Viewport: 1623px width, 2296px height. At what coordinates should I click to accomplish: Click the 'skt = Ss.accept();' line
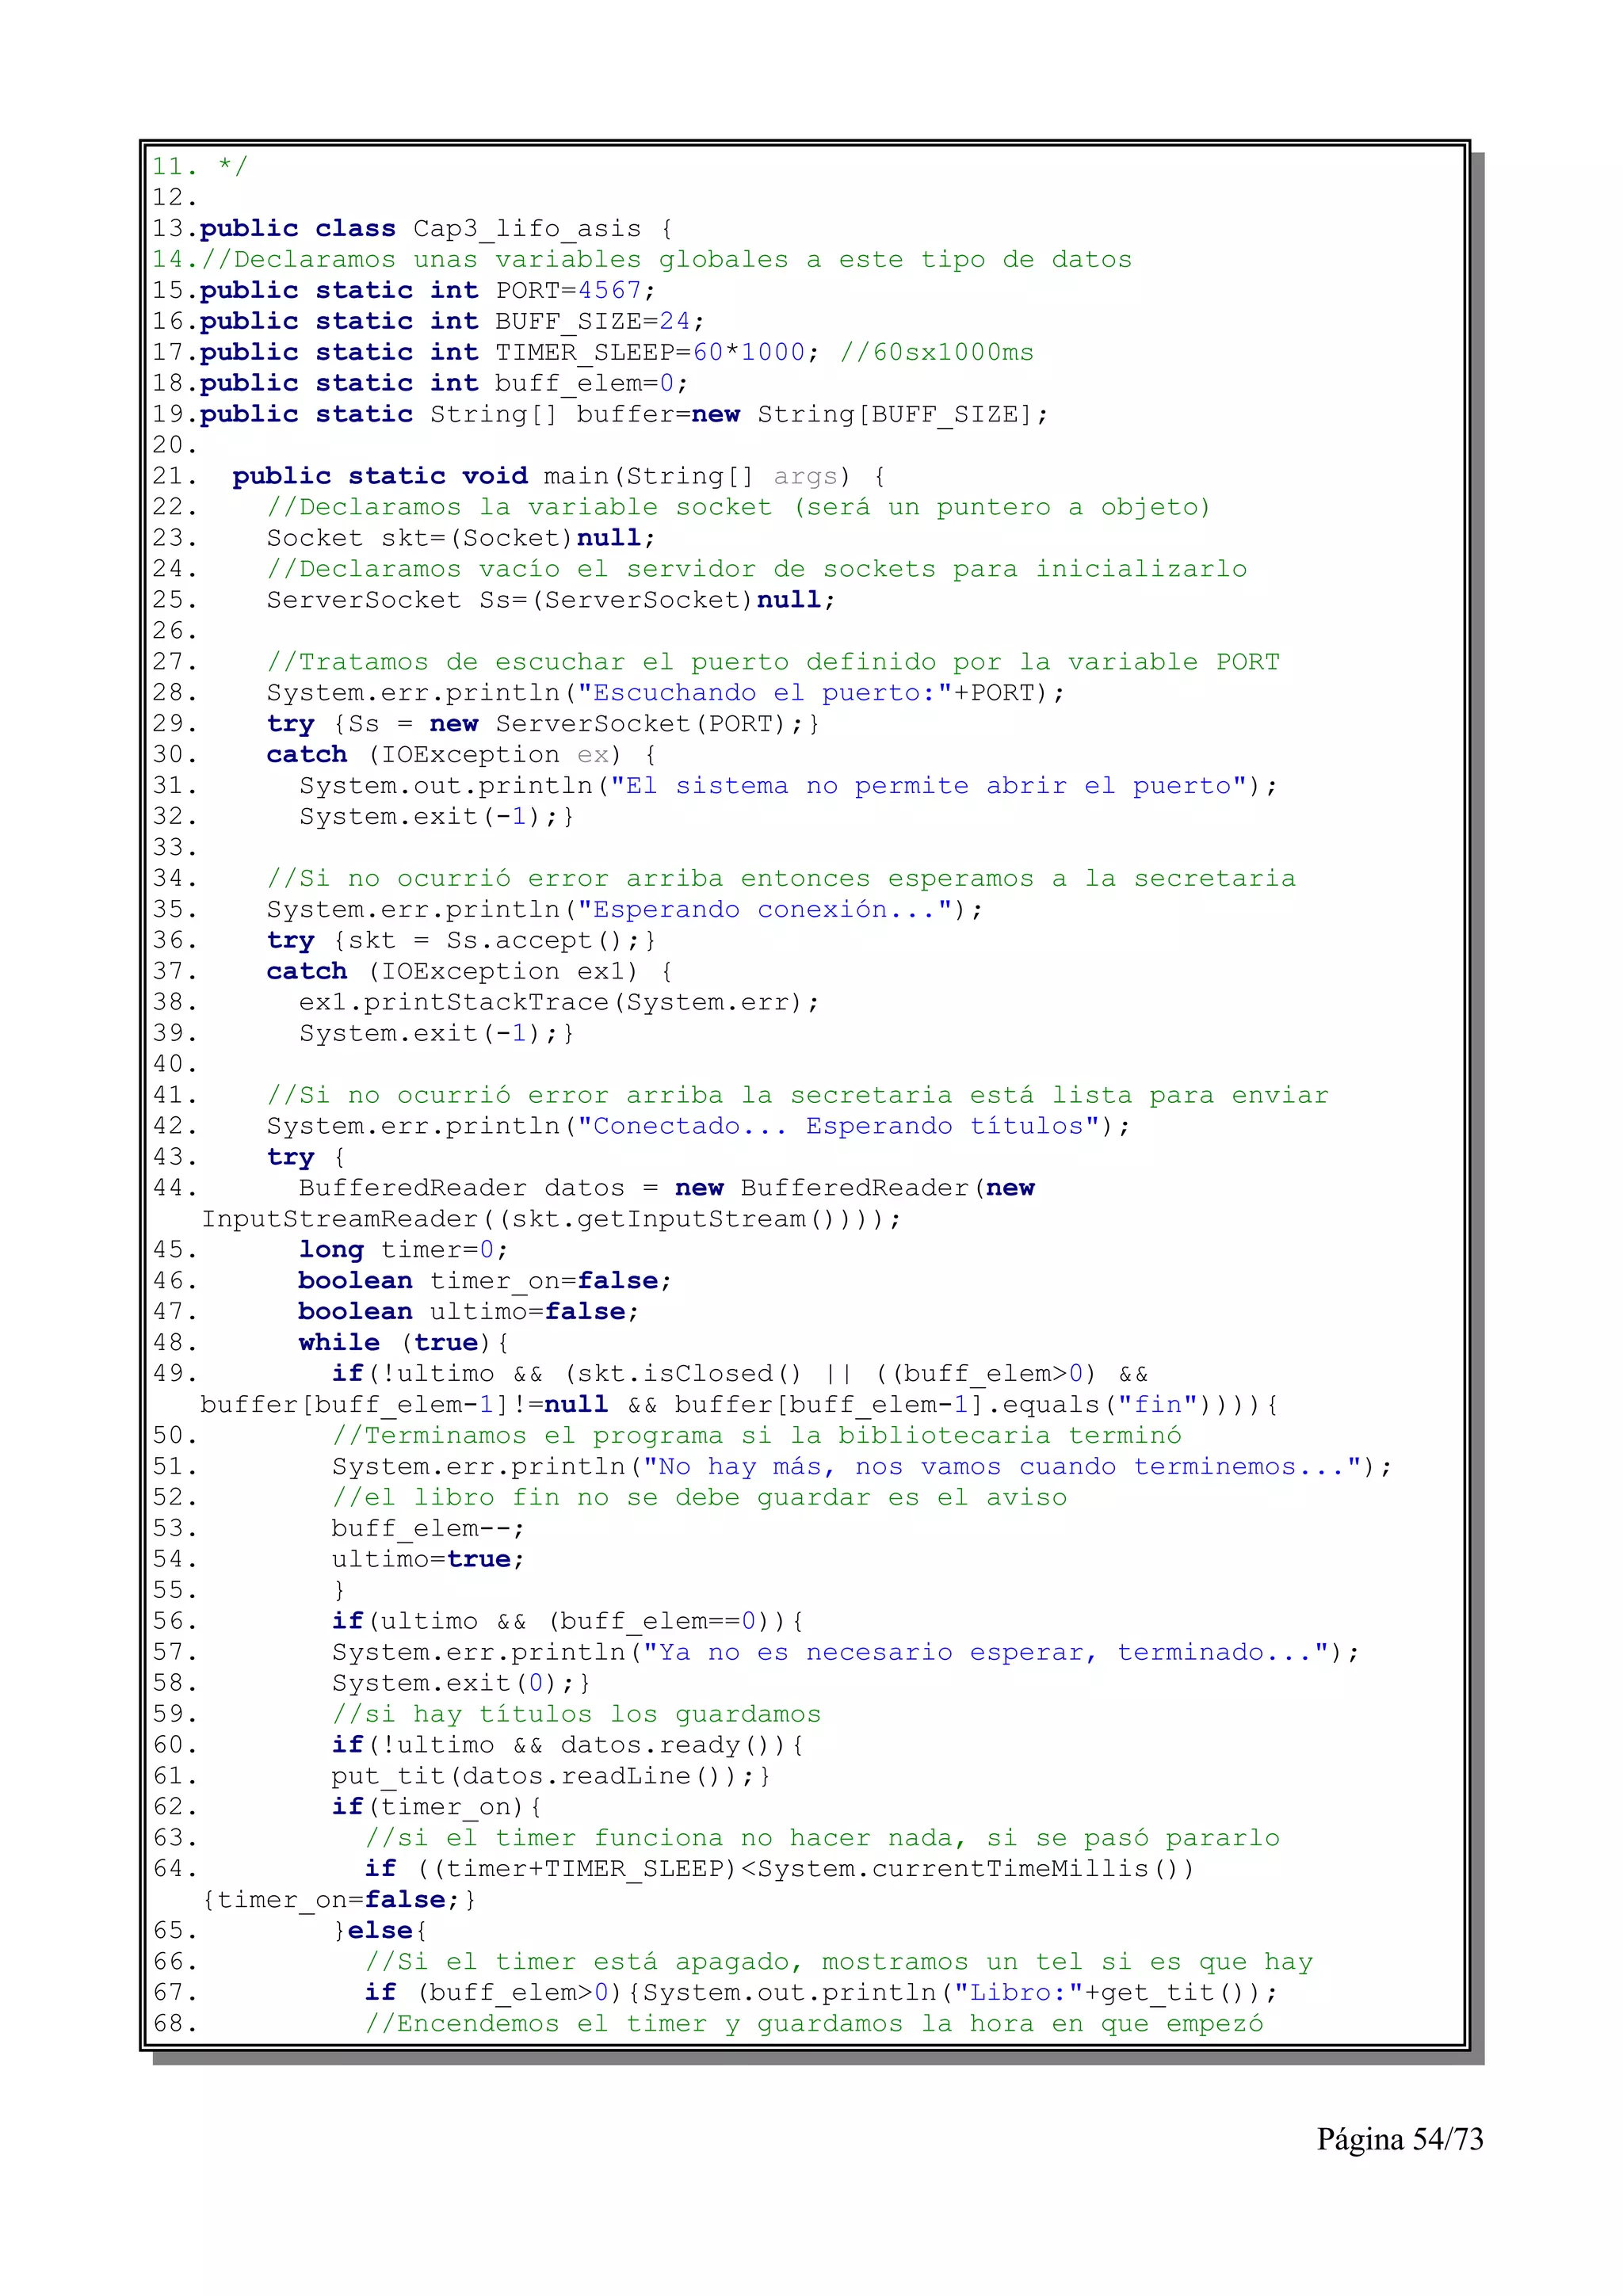pyautogui.click(x=461, y=941)
